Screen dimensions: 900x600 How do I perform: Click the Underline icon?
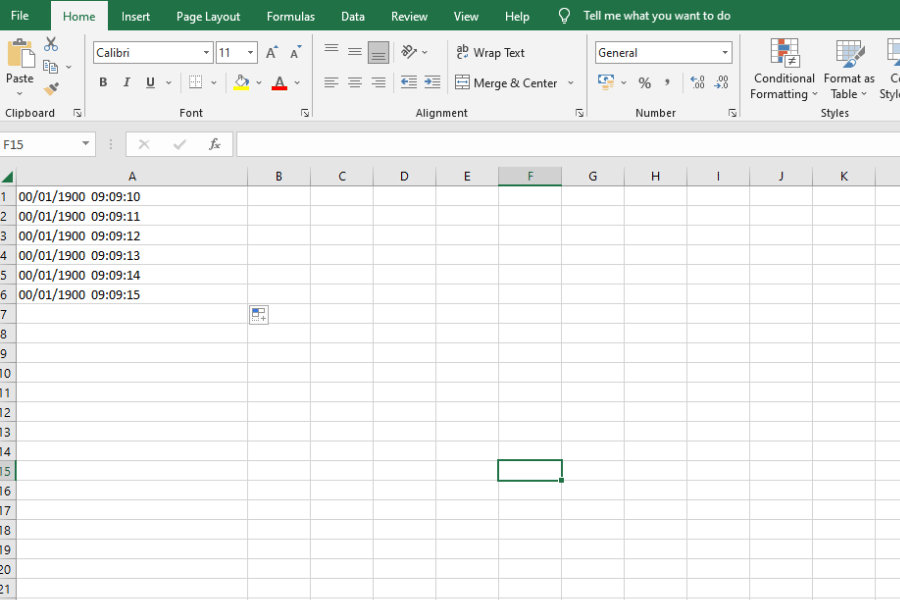(x=149, y=82)
